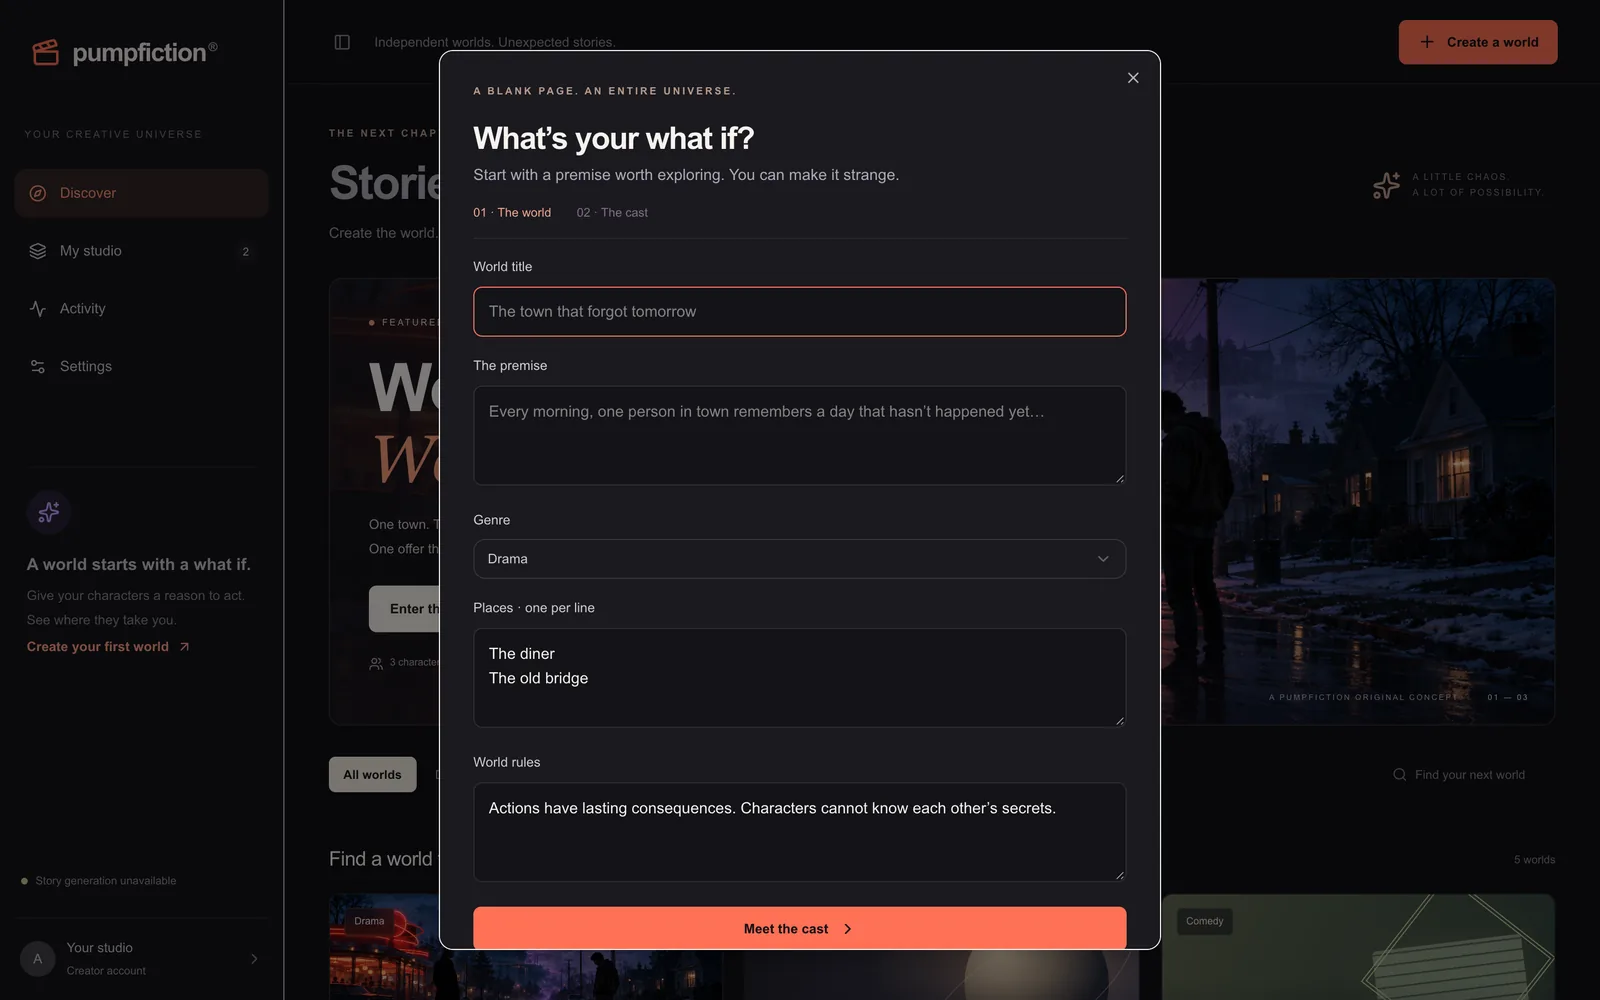Click the Meet the cast button
The image size is (1600, 1000).
point(800,929)
